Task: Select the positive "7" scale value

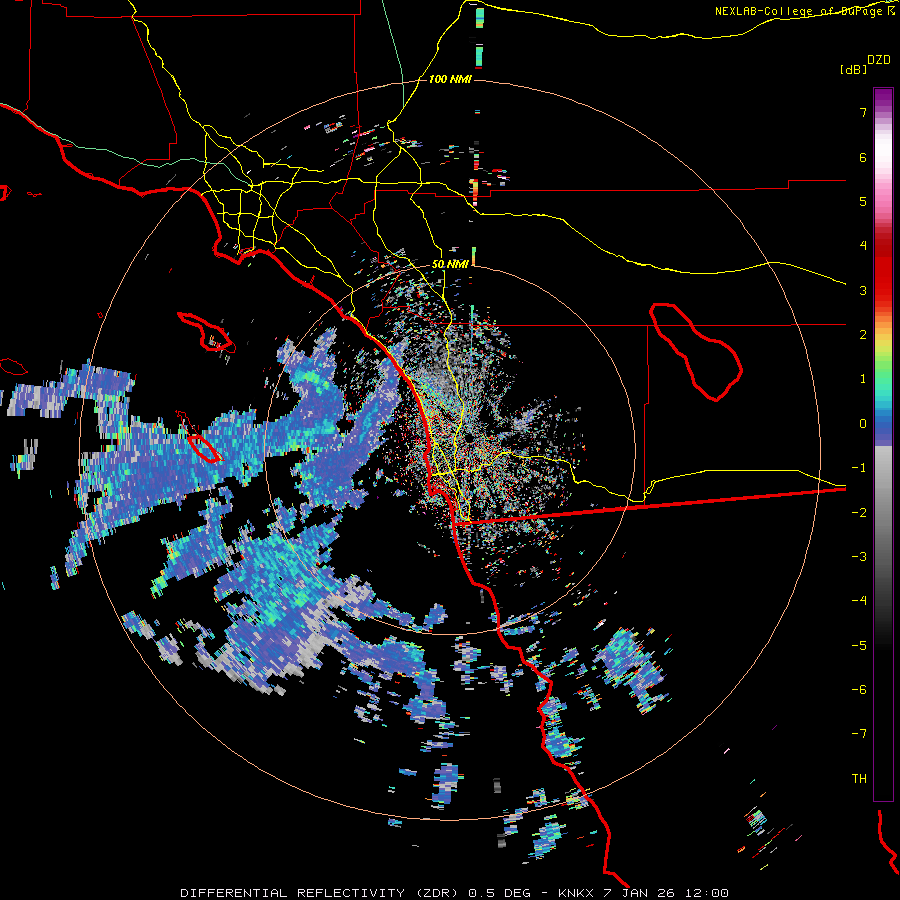Action: [x=863, y=112]
